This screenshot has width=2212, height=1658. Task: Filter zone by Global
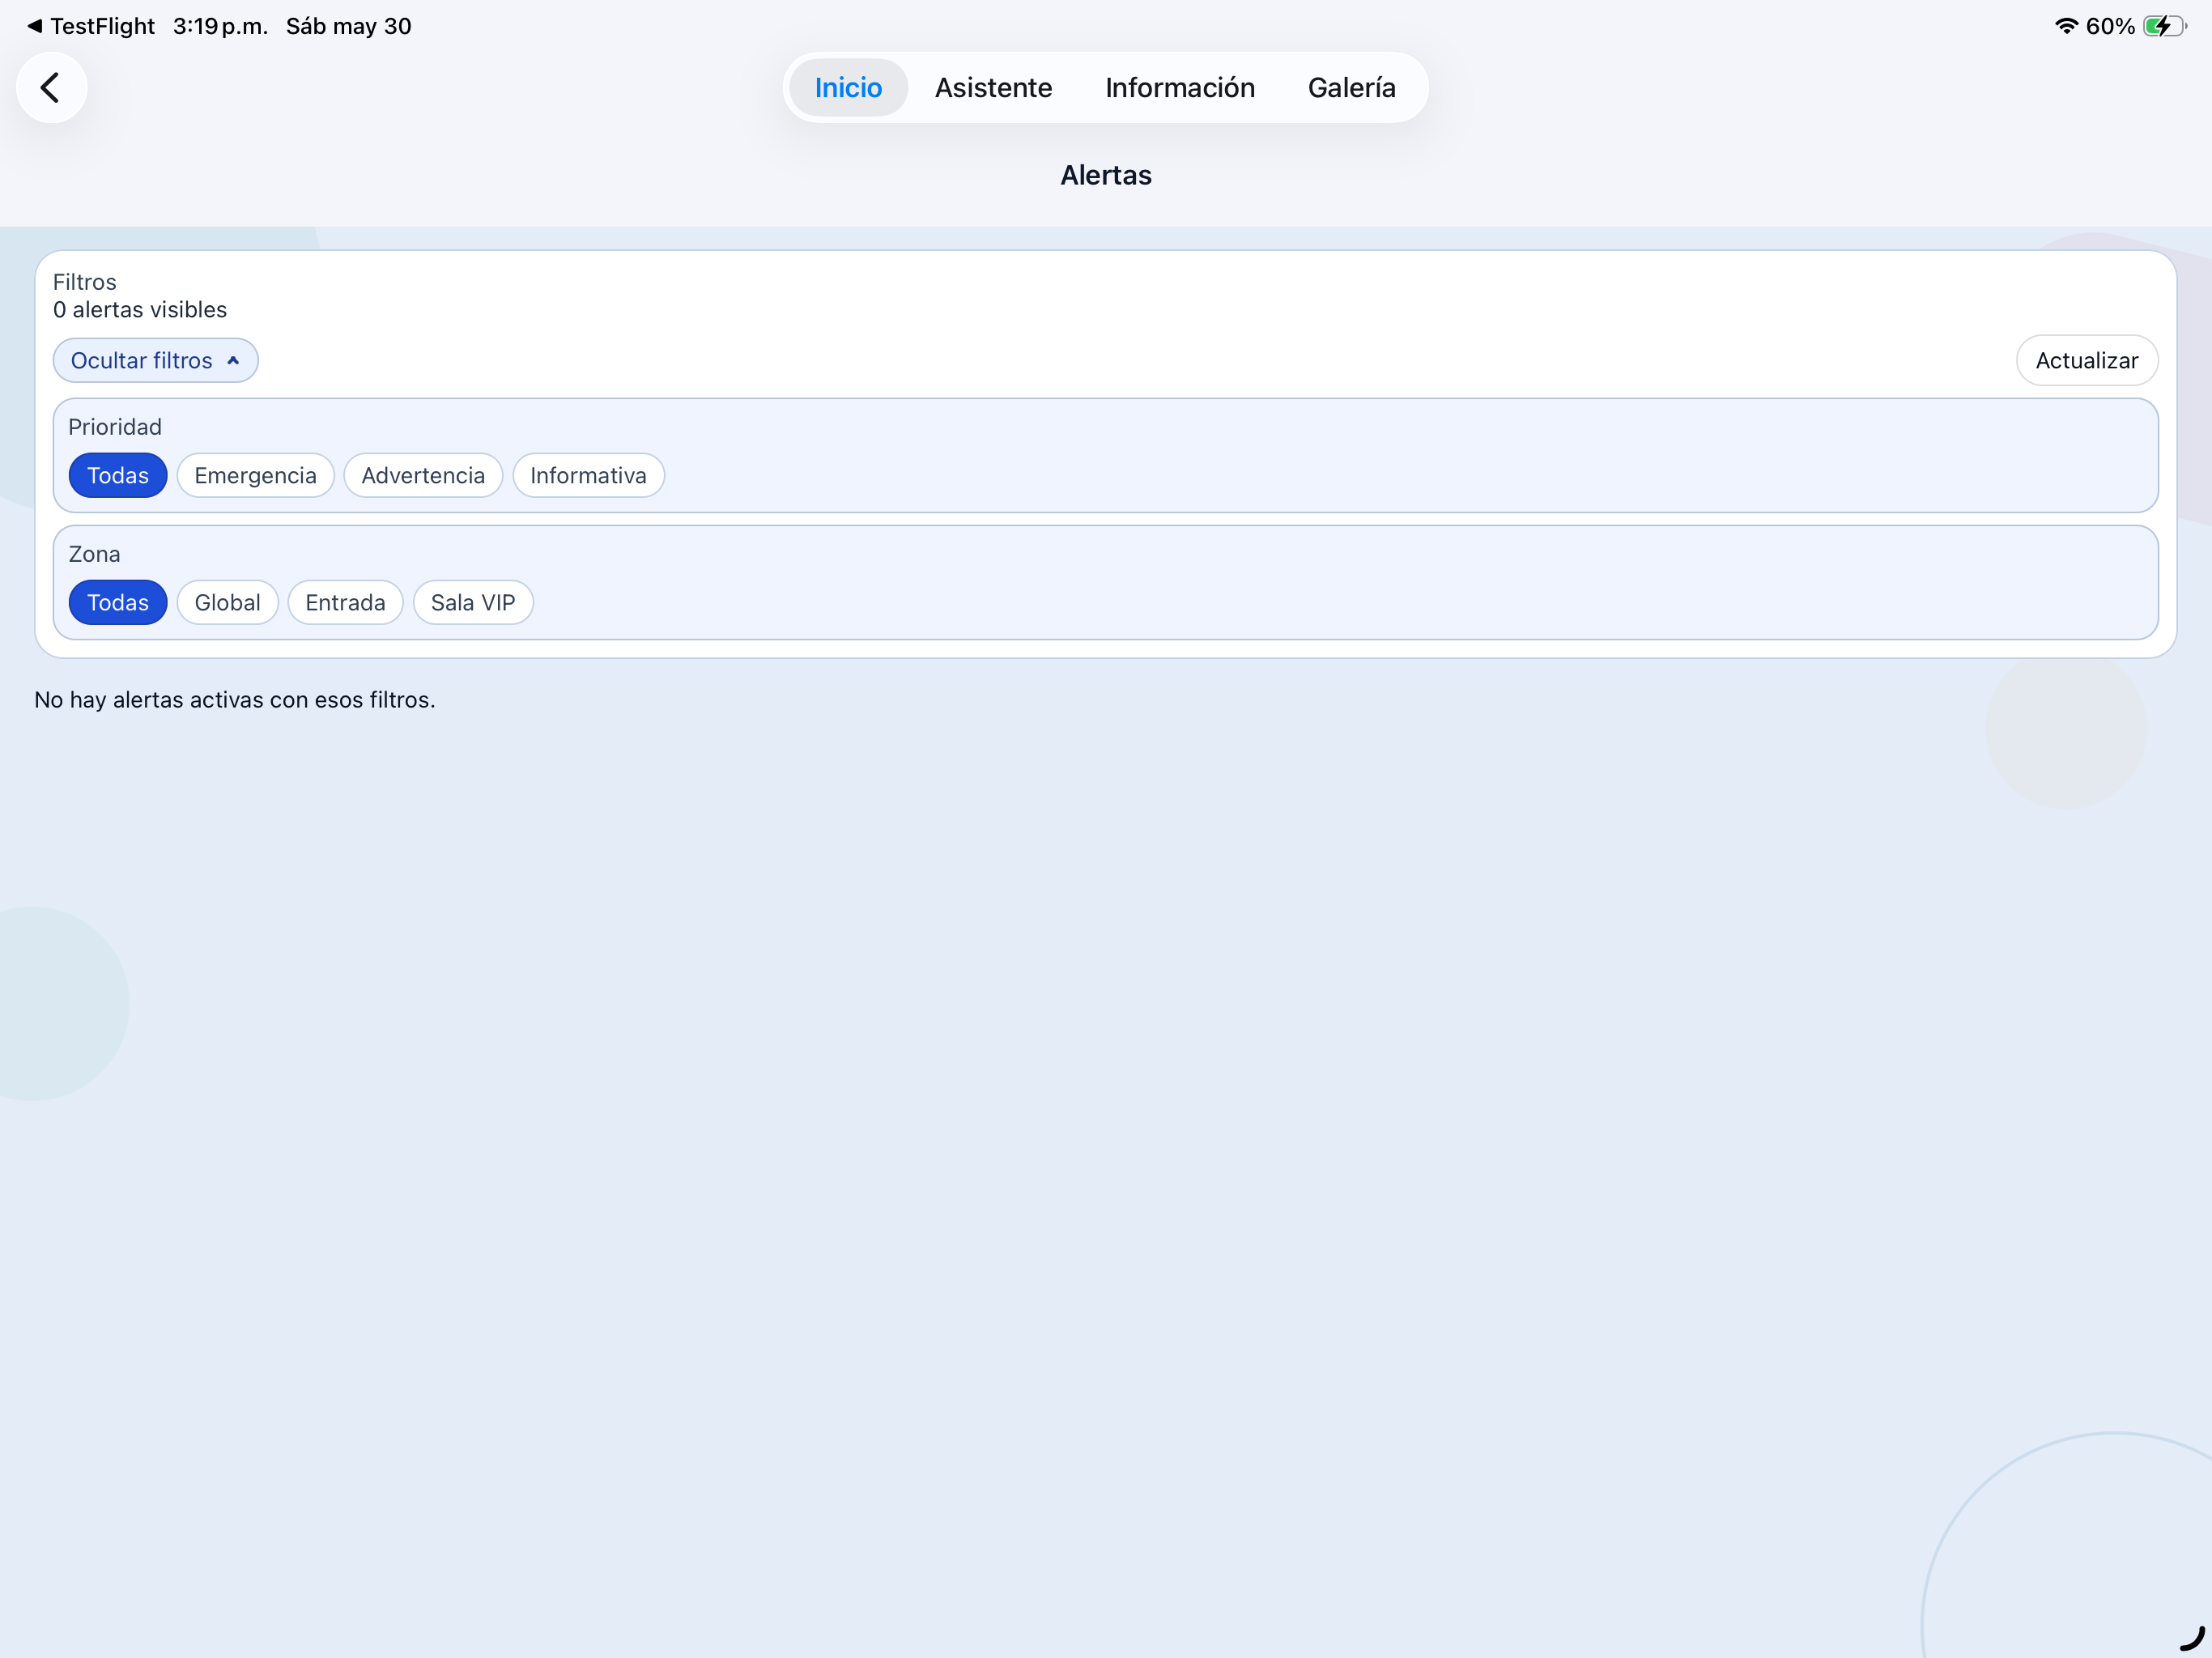click(x=228, y=602)
